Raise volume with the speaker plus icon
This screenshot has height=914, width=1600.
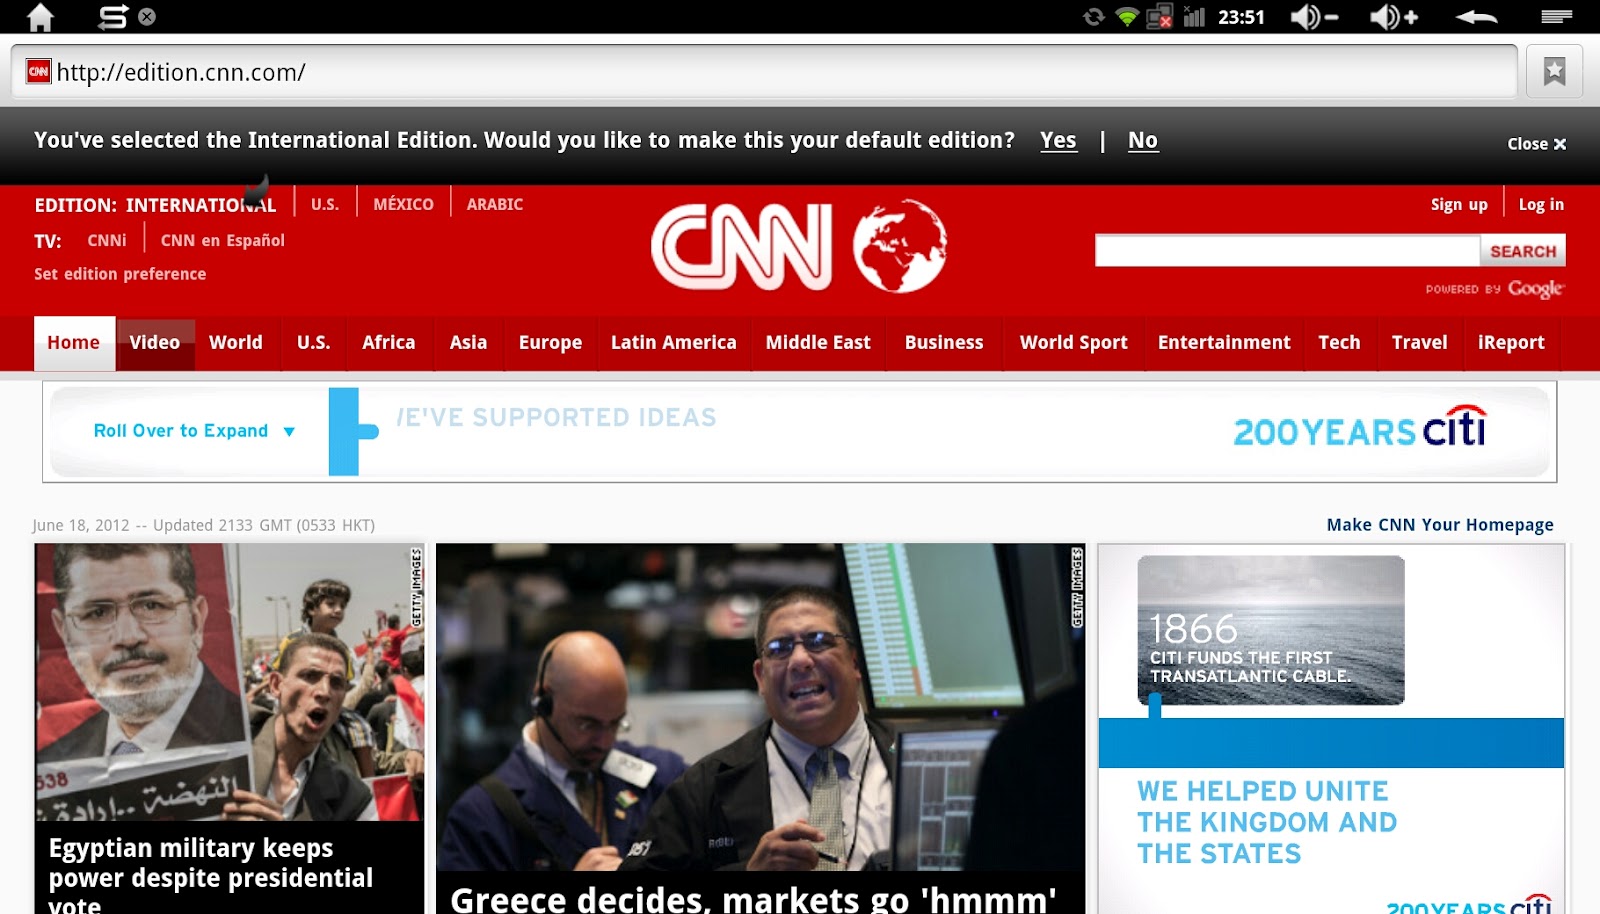[1394, 17]
